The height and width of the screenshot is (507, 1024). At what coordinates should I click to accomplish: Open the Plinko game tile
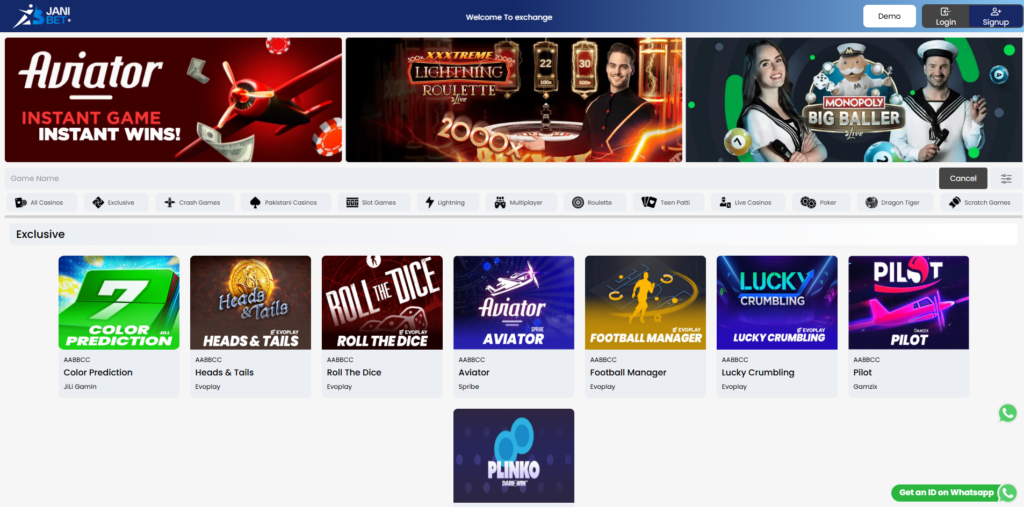click(x=513, y=455)
